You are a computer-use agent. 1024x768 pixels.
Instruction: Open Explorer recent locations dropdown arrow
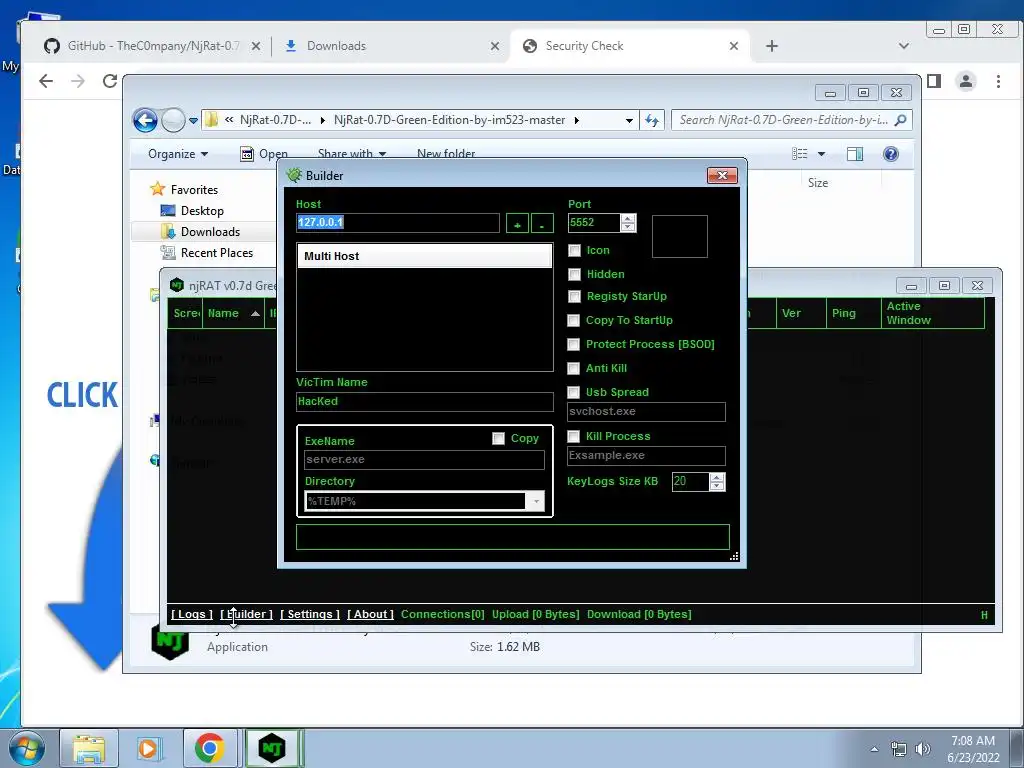point(193,121)
